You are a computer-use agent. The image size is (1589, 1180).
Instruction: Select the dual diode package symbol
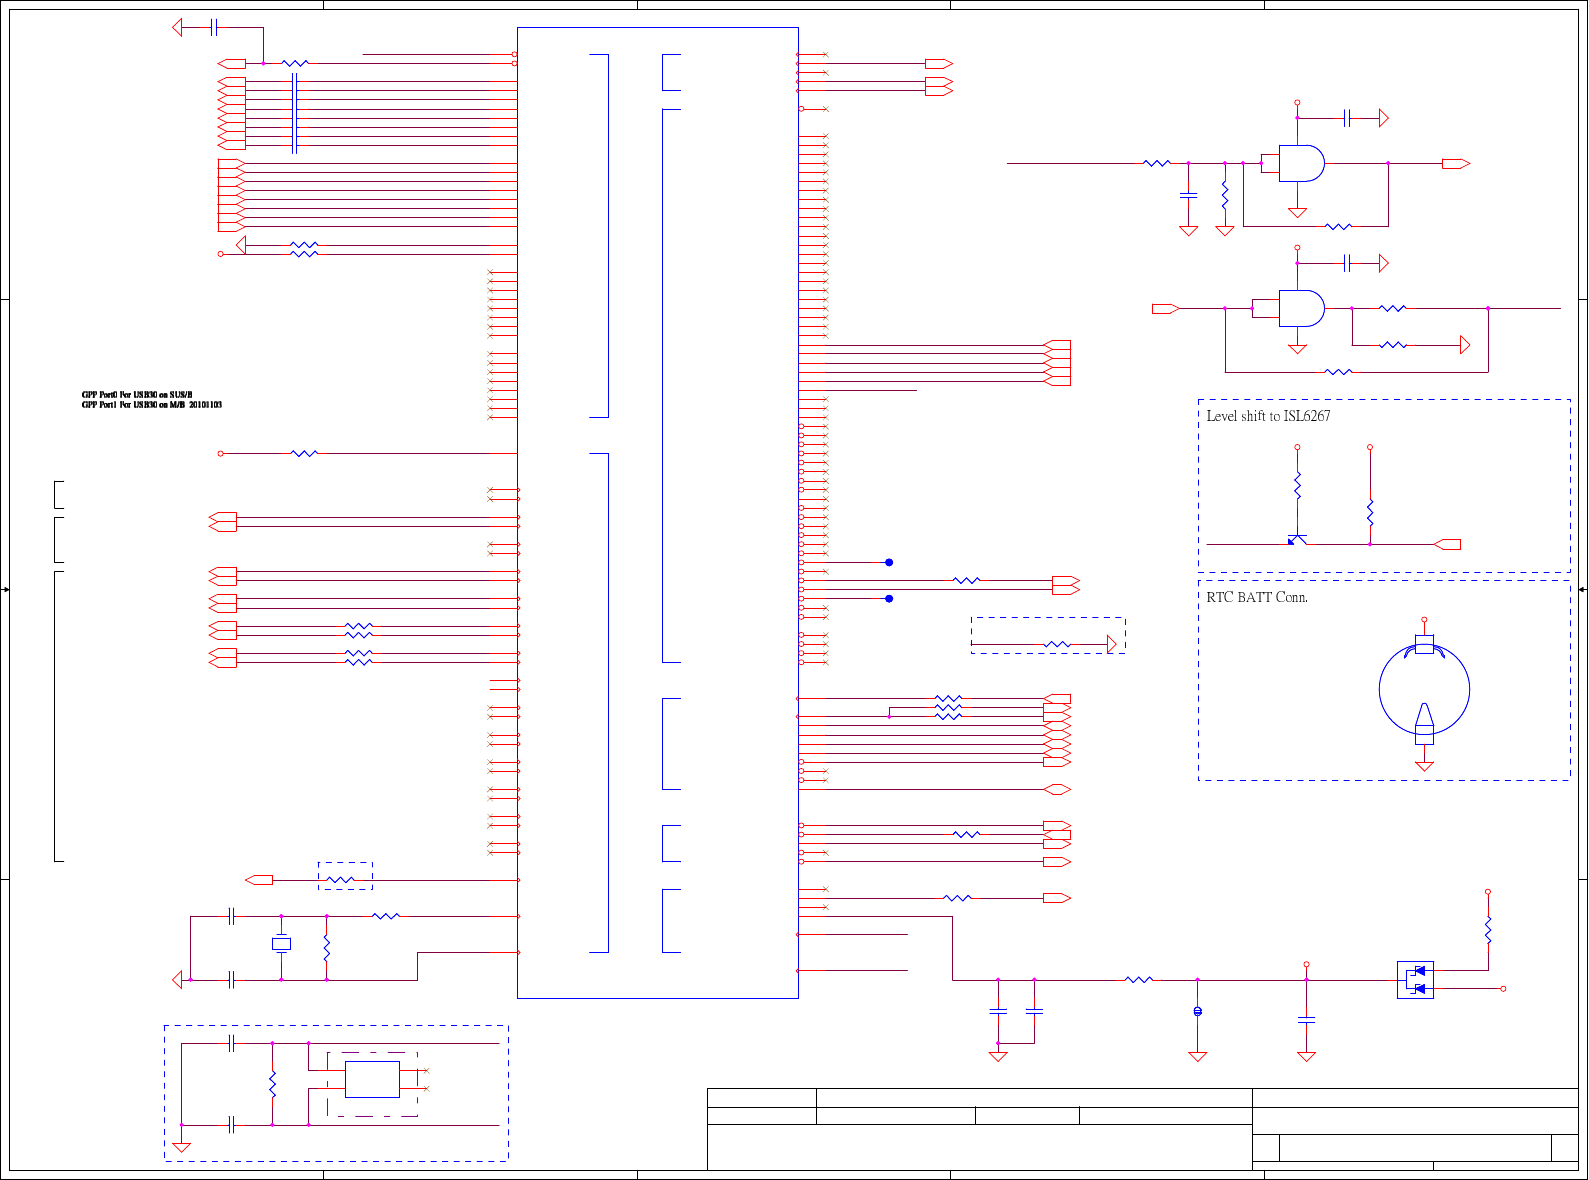1415,980
